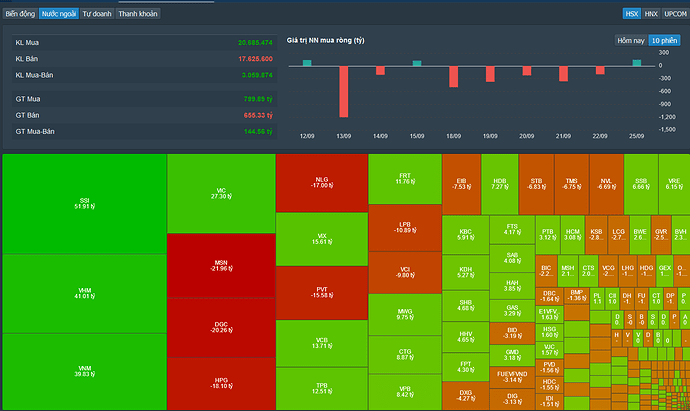Select the Nước ngoài tab

(x=59, y=14)
